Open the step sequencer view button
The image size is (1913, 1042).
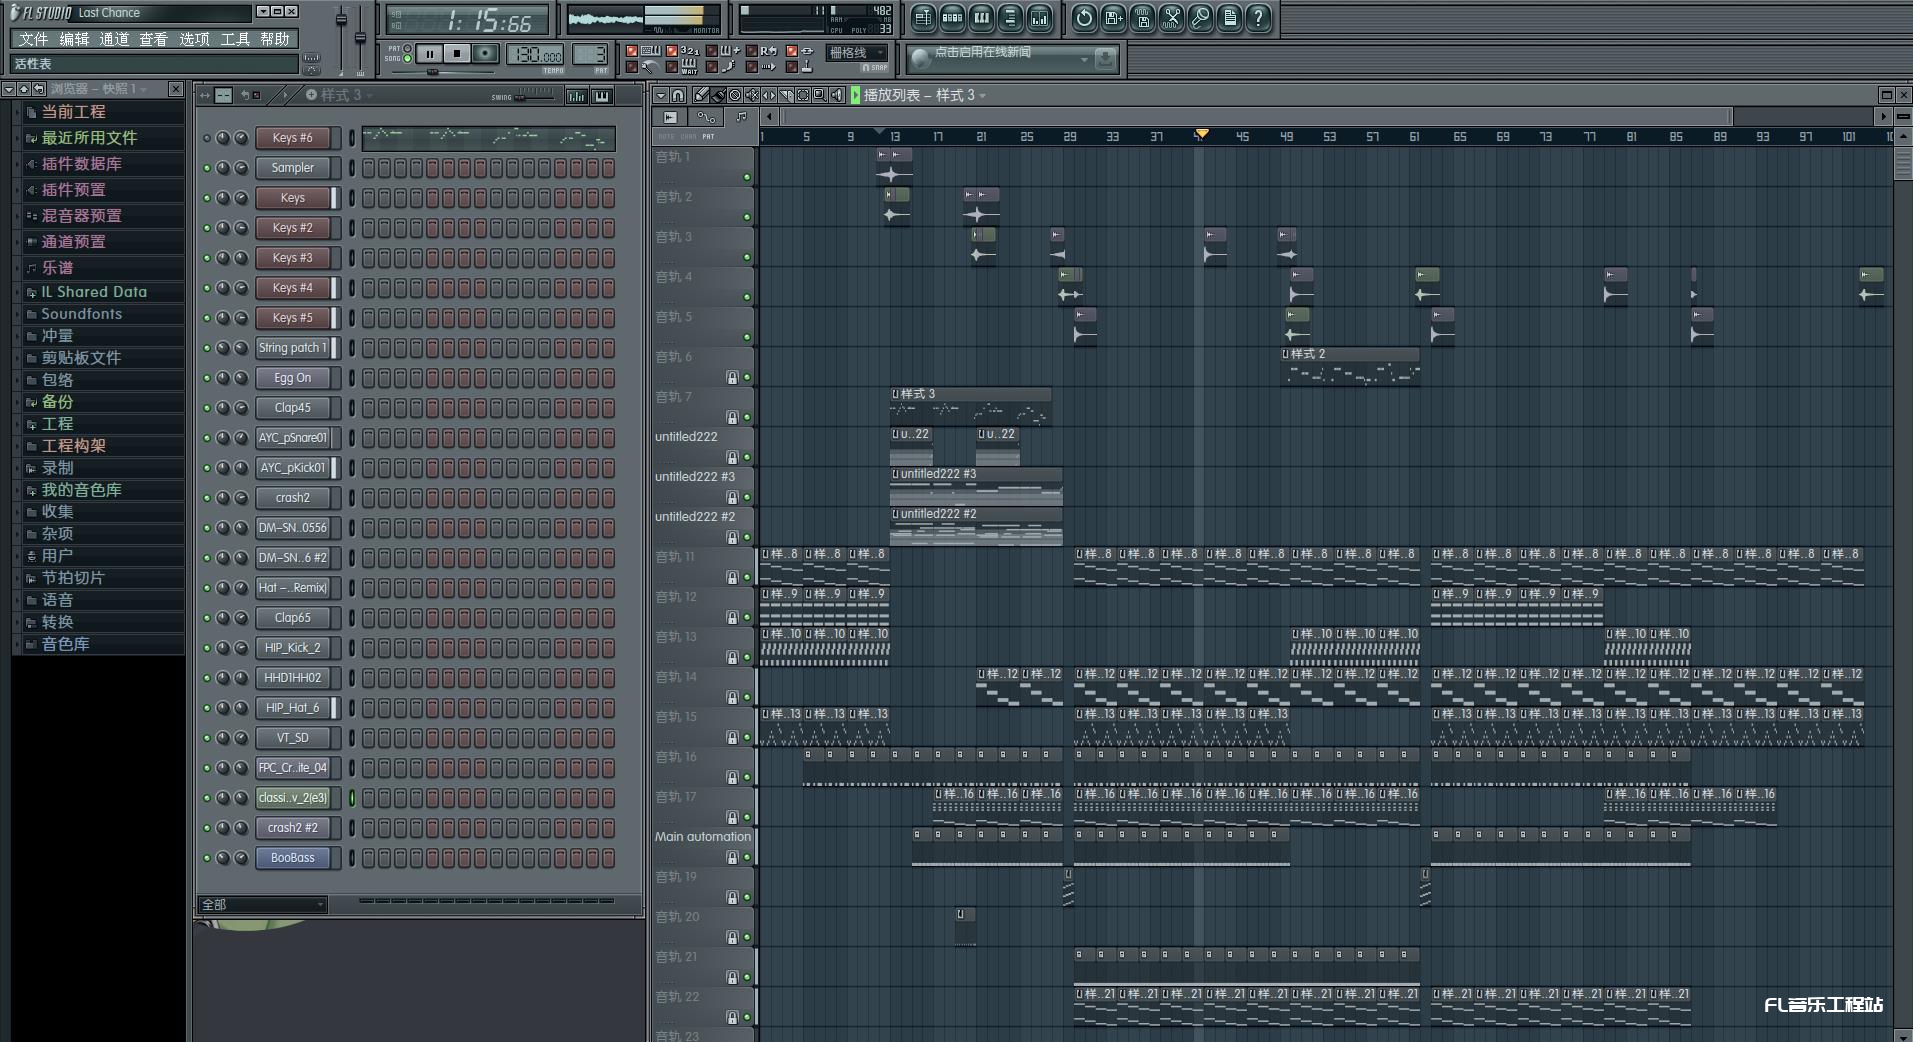pyautogui.click(x=952, y=17)
